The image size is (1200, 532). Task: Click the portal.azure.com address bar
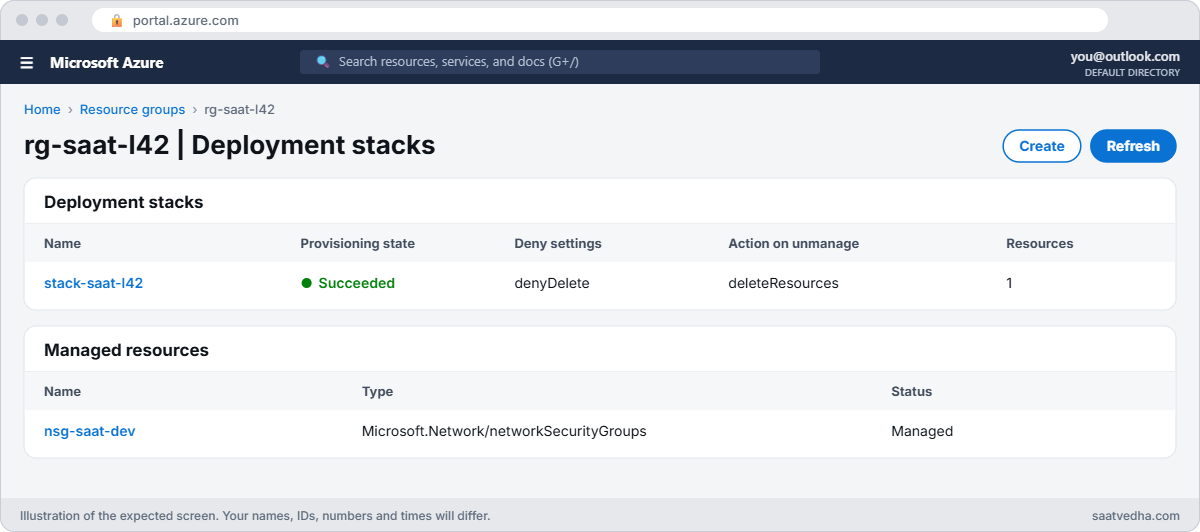[x=600, y=20]
